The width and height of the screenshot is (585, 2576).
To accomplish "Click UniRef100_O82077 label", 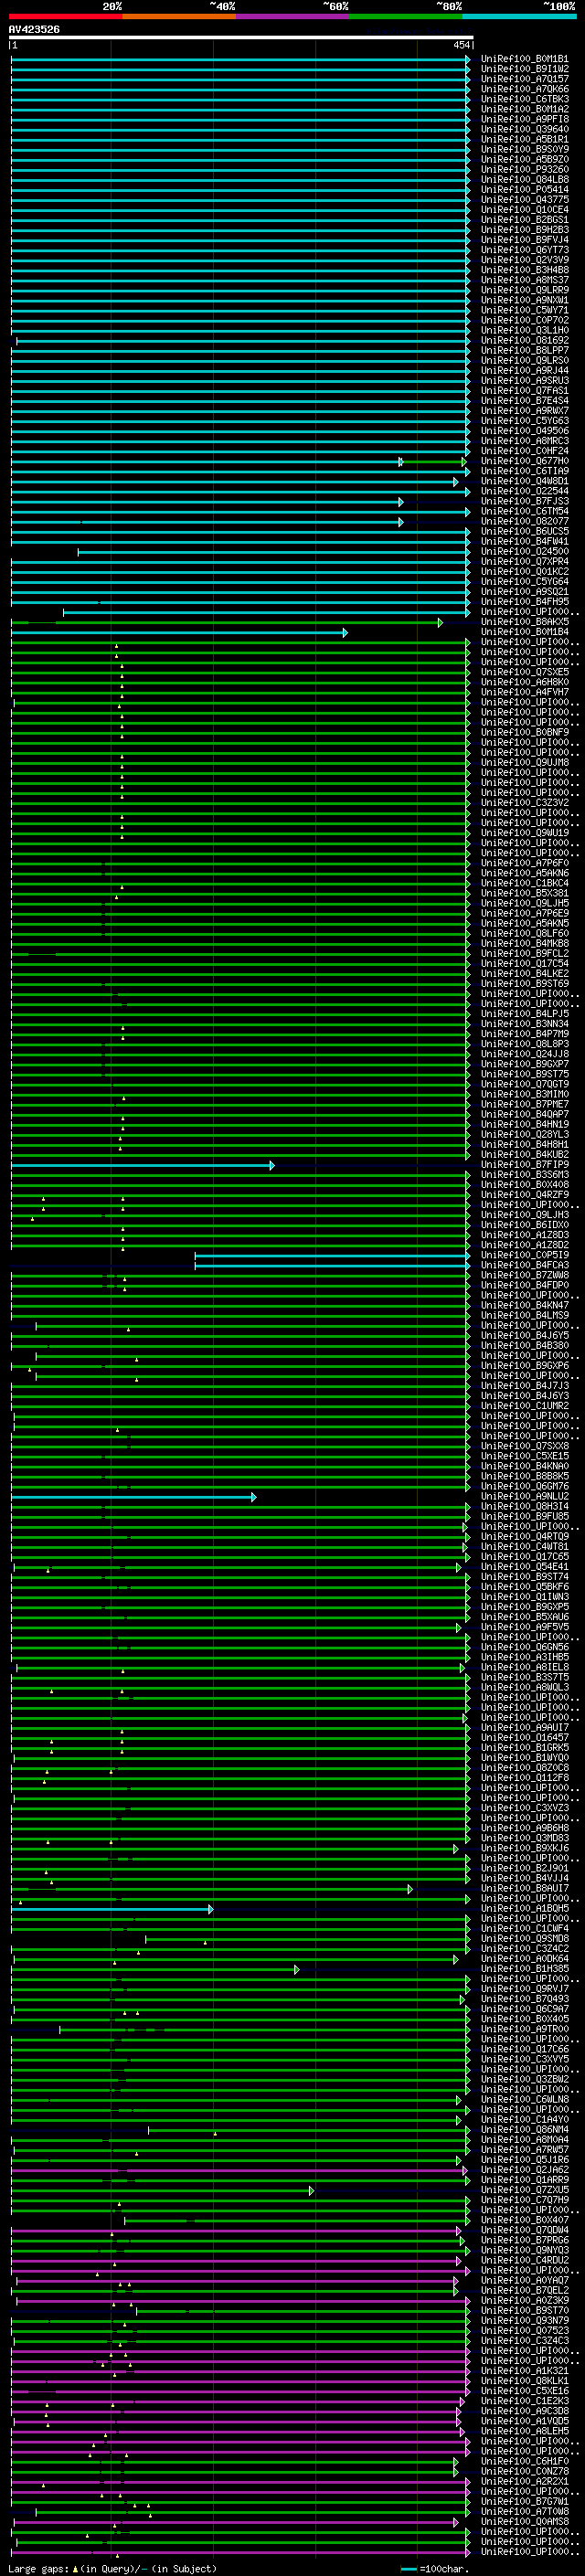I will tap(525, 522).
